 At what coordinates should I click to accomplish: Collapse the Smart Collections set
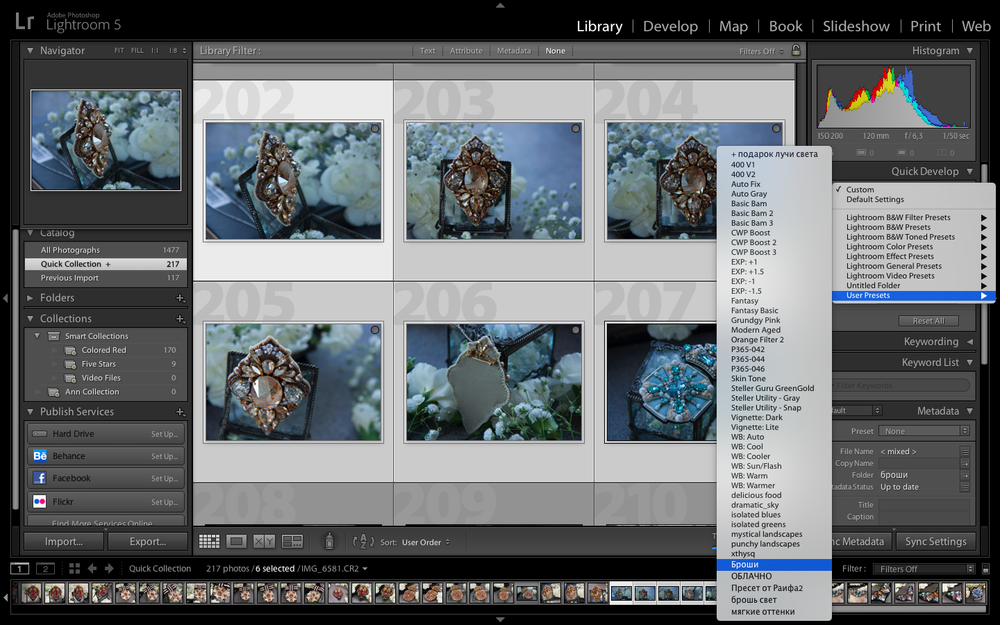coord(37,336)
